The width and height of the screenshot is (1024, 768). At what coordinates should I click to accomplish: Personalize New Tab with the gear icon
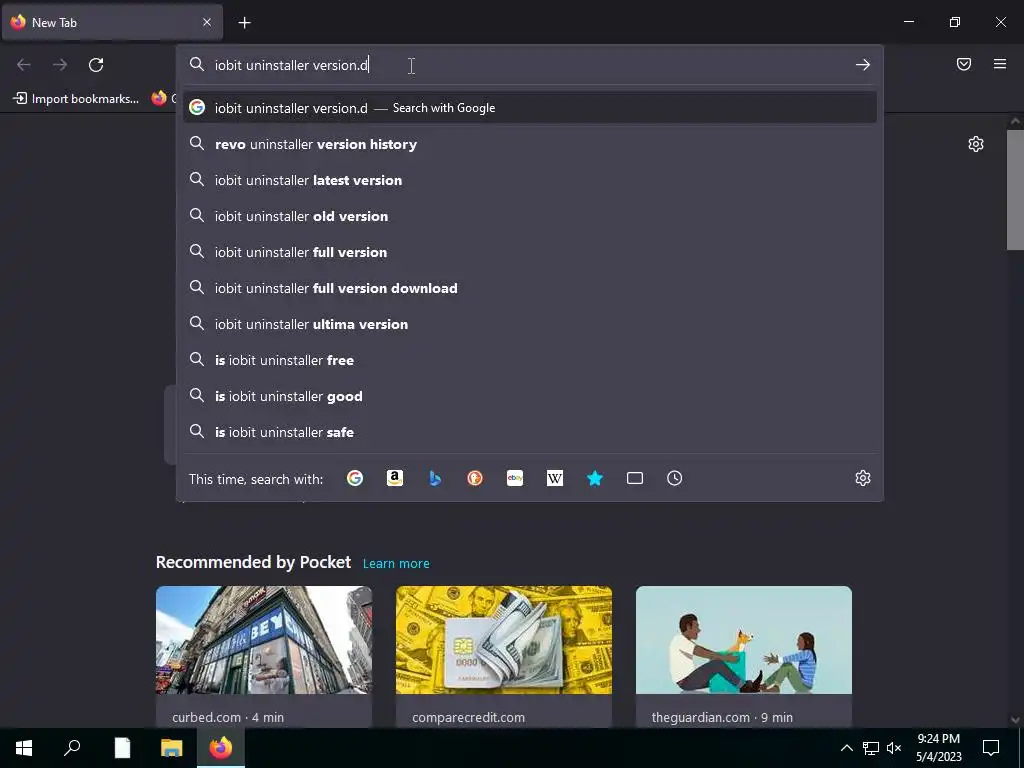(x=976, y=144)
